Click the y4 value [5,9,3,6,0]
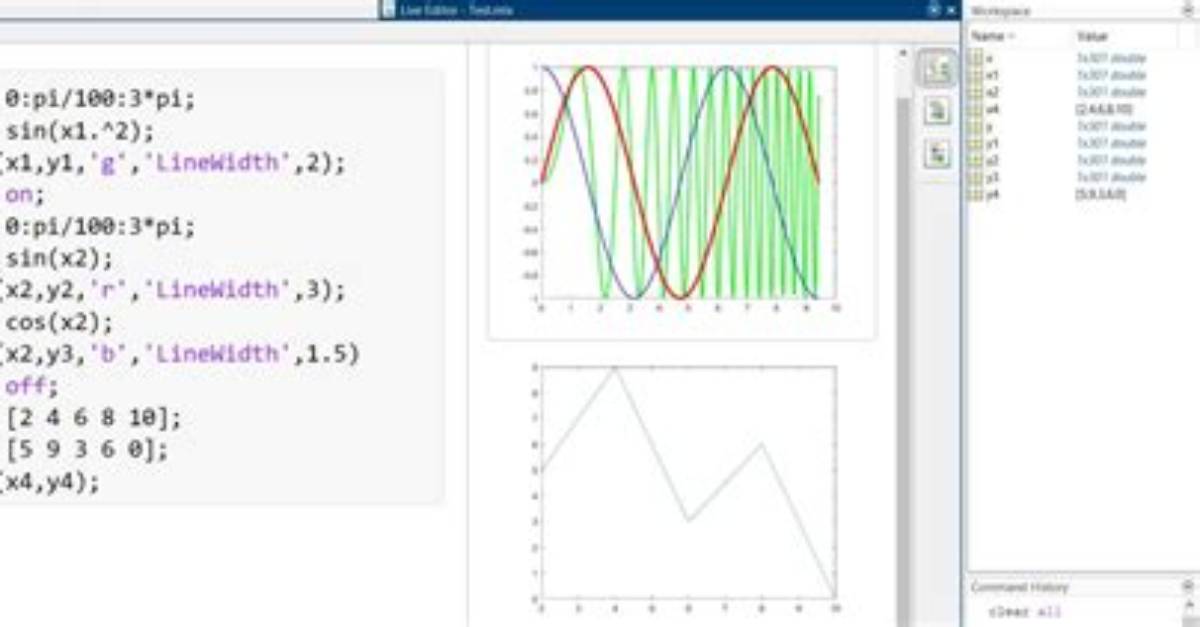Image resolution: width=1200 pixels, height=627 pixels. pyautogui.click(x=1100, y=194)
